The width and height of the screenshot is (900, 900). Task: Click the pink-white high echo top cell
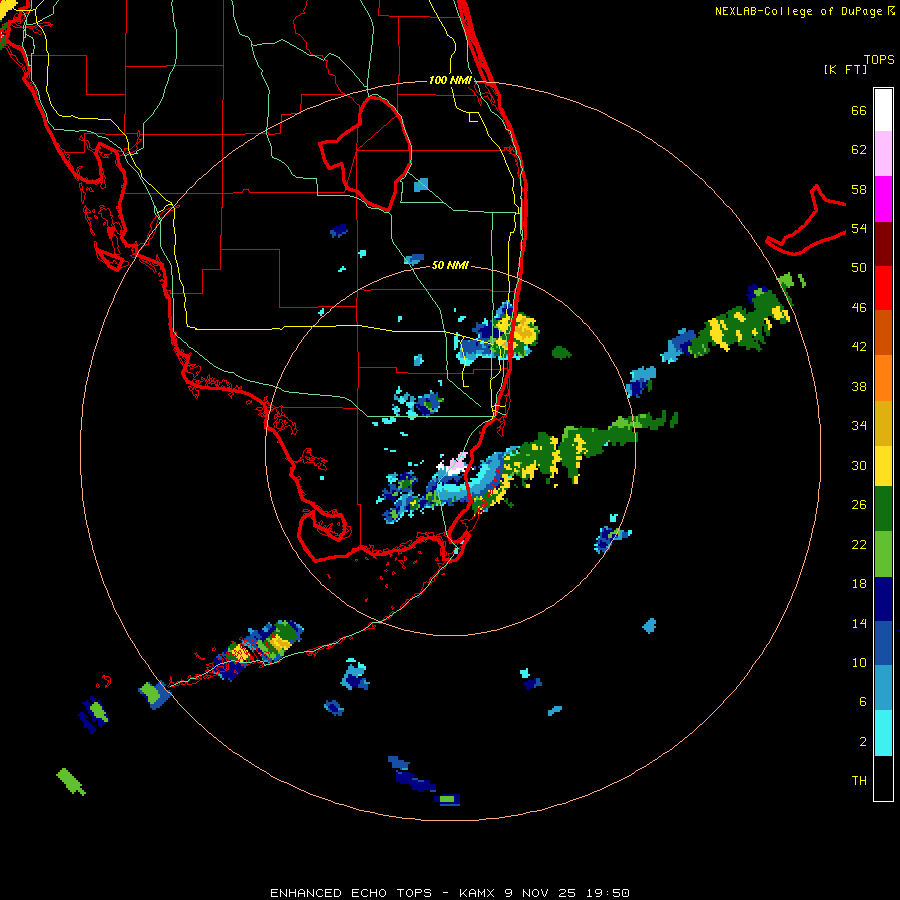click(454, 464)
